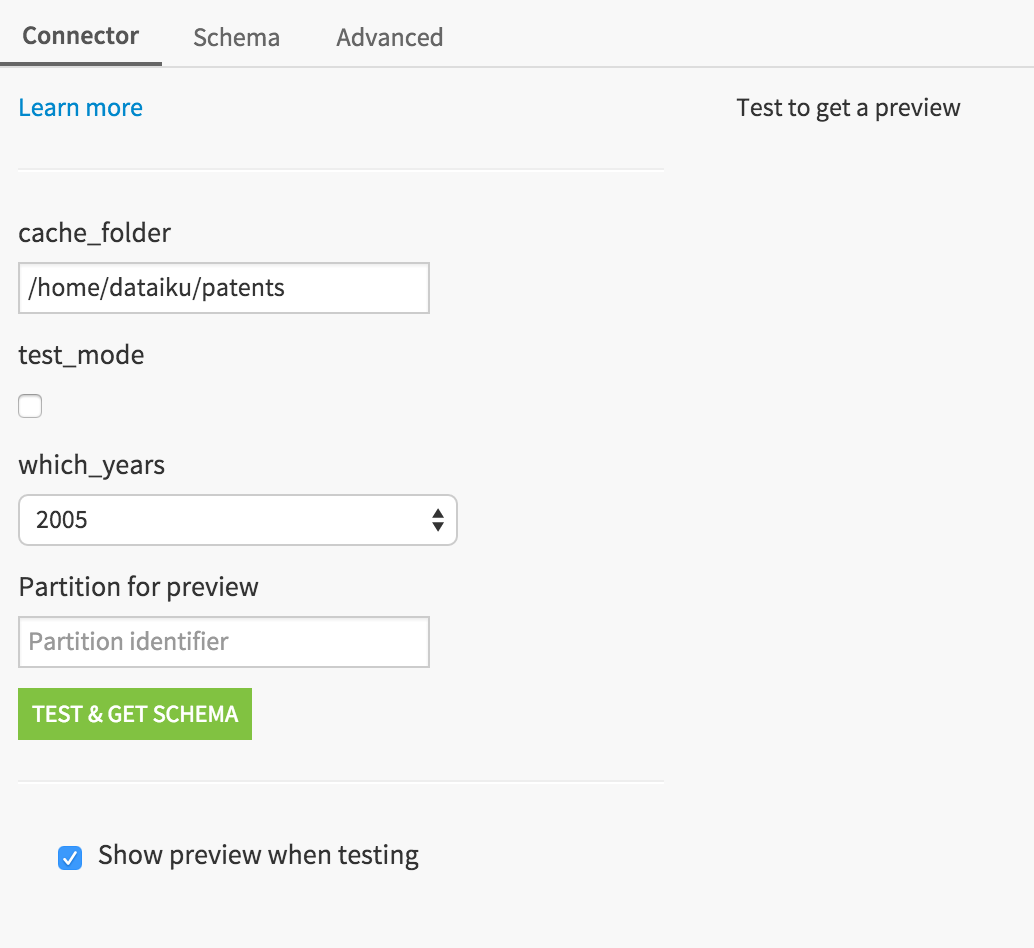1034x948 pixels.
Task: Uncheck Show preview when testing checkbox
Action: 70,858
